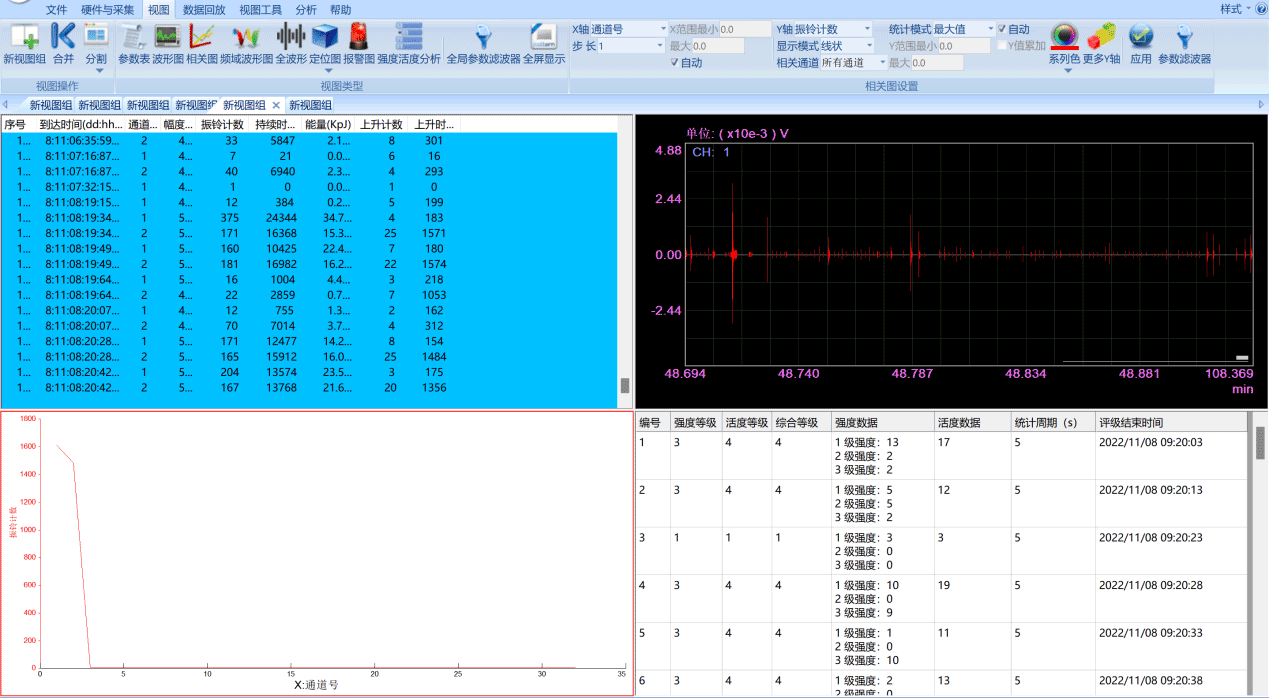Close the active 新视图组 tab
Viewport: 1269px width, 698px height.
coord(276,105)
